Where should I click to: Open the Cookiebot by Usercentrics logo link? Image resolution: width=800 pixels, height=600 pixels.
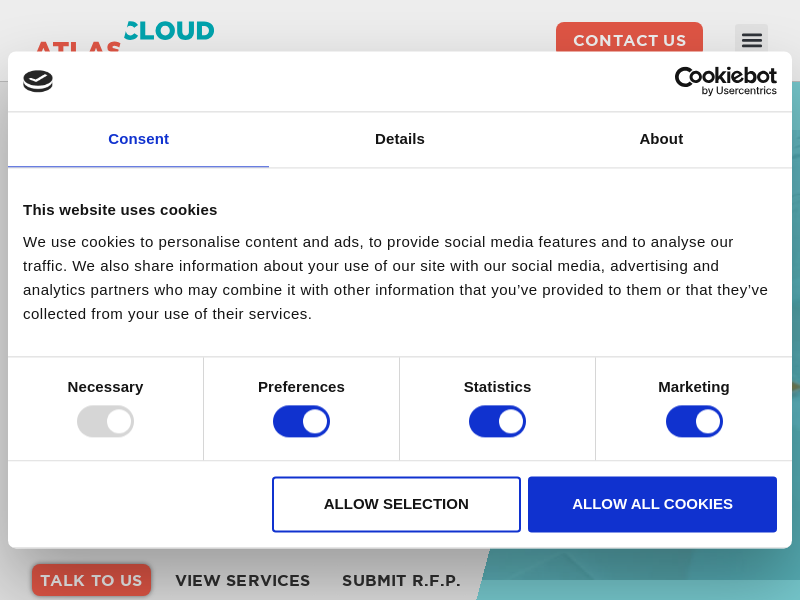pyautogui.click(x=725, y=81)
